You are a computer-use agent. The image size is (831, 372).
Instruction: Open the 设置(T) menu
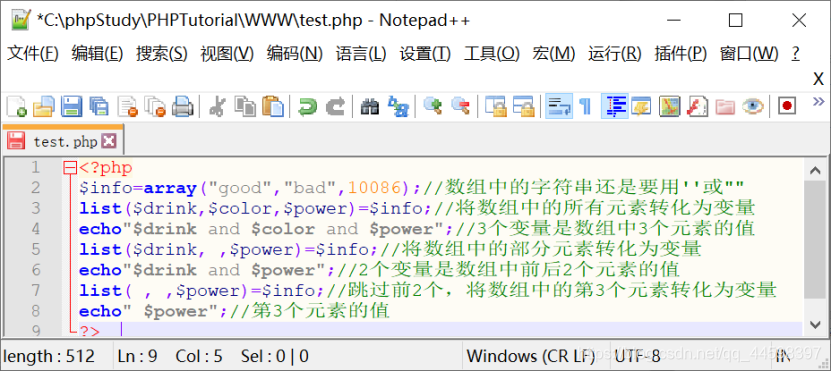coord(425,54)
